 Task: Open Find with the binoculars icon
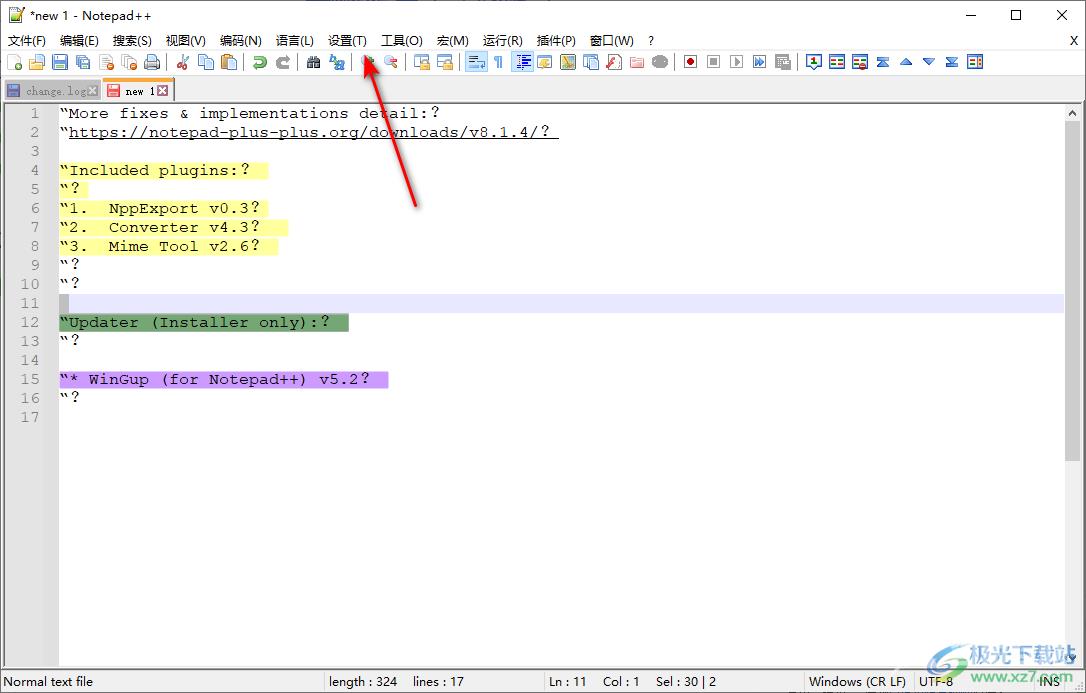tap(314, 62)
